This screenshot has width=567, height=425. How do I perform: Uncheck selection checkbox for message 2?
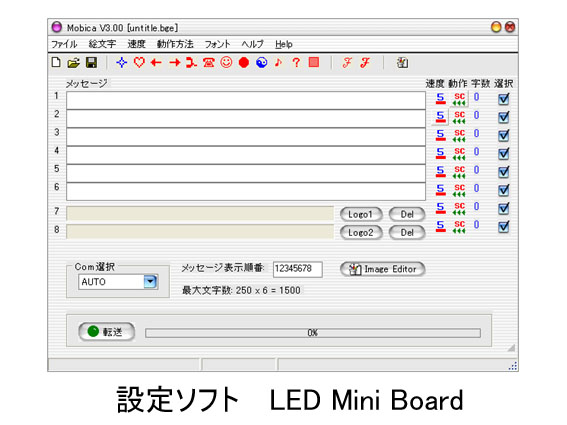(503, 117)
